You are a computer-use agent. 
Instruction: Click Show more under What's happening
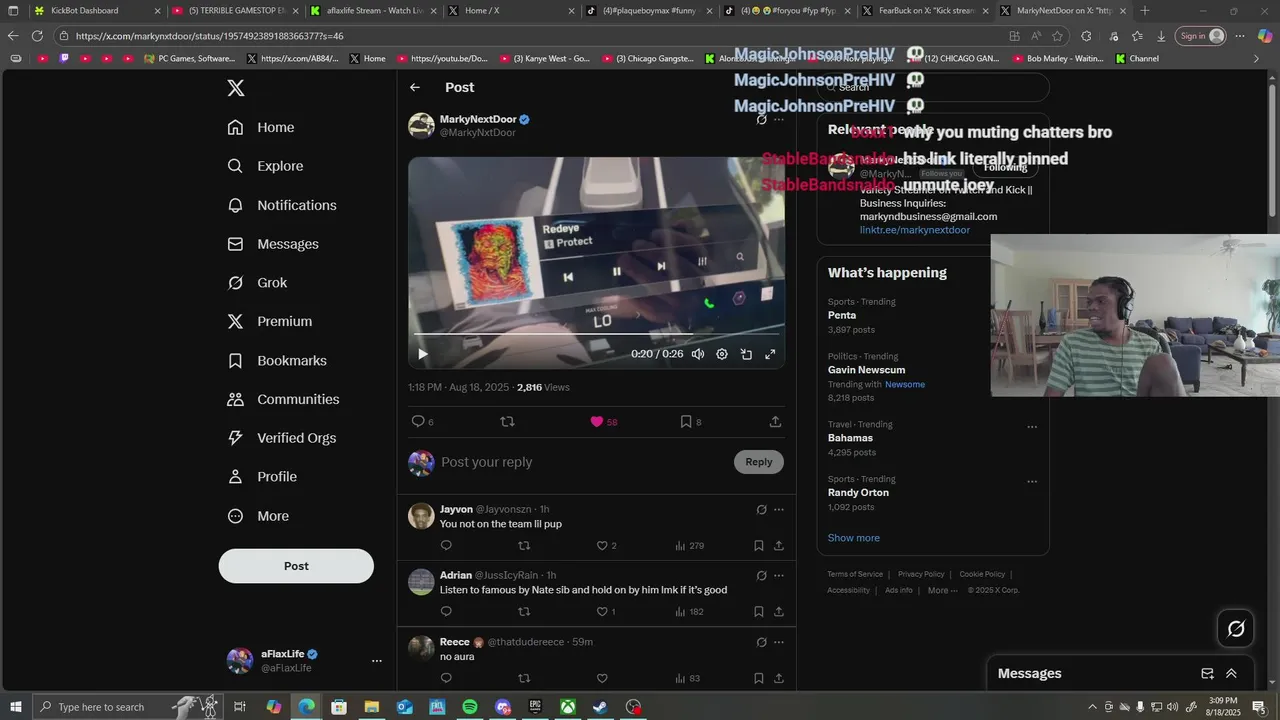[x=854, y=538]
